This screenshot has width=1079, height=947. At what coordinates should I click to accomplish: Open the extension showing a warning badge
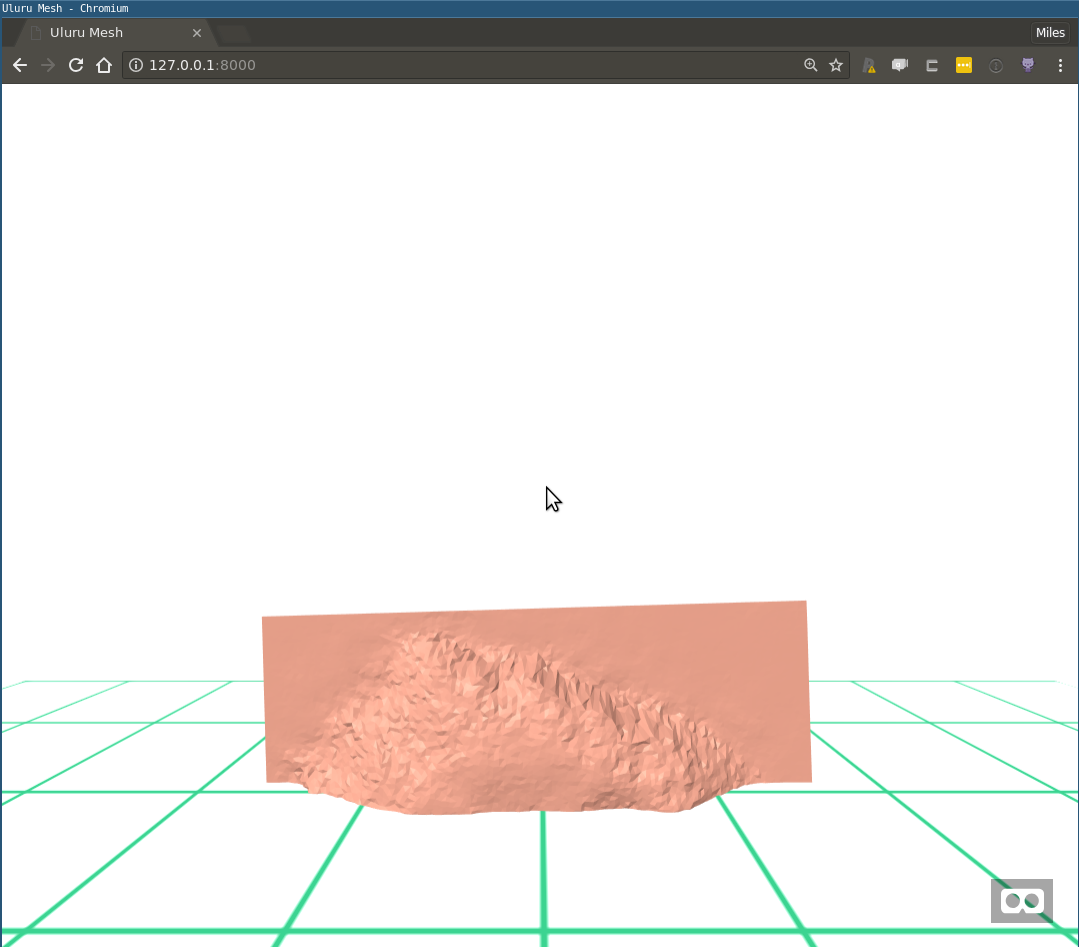tap(868, 65)
